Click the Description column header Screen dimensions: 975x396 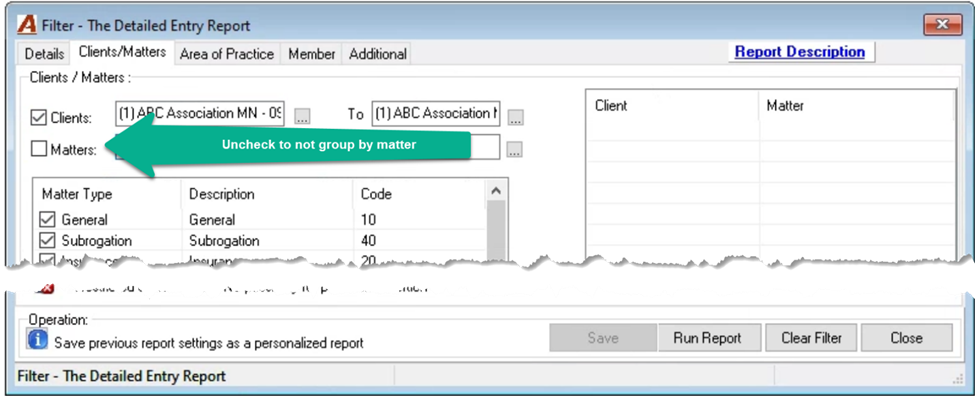[x=267, y=194]
